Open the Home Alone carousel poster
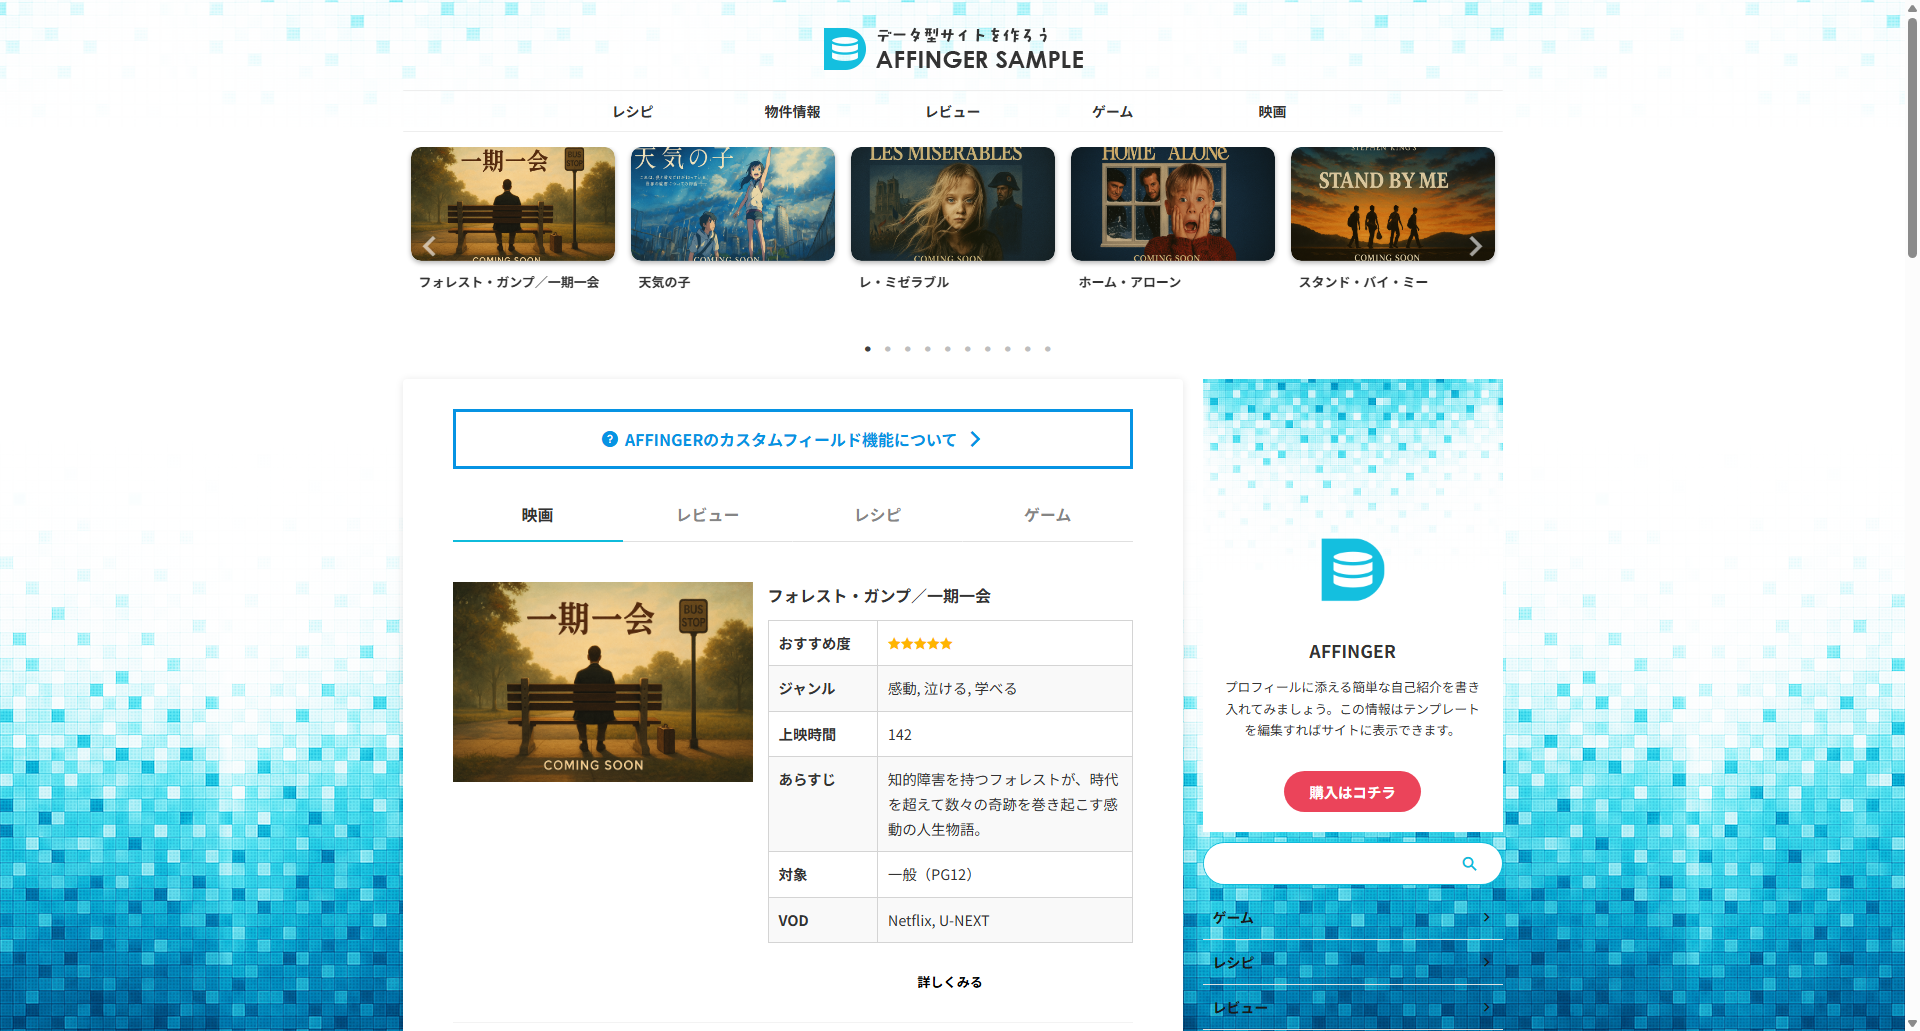Screen dimensions: 1920x1031 click(x=1173, y=204)
